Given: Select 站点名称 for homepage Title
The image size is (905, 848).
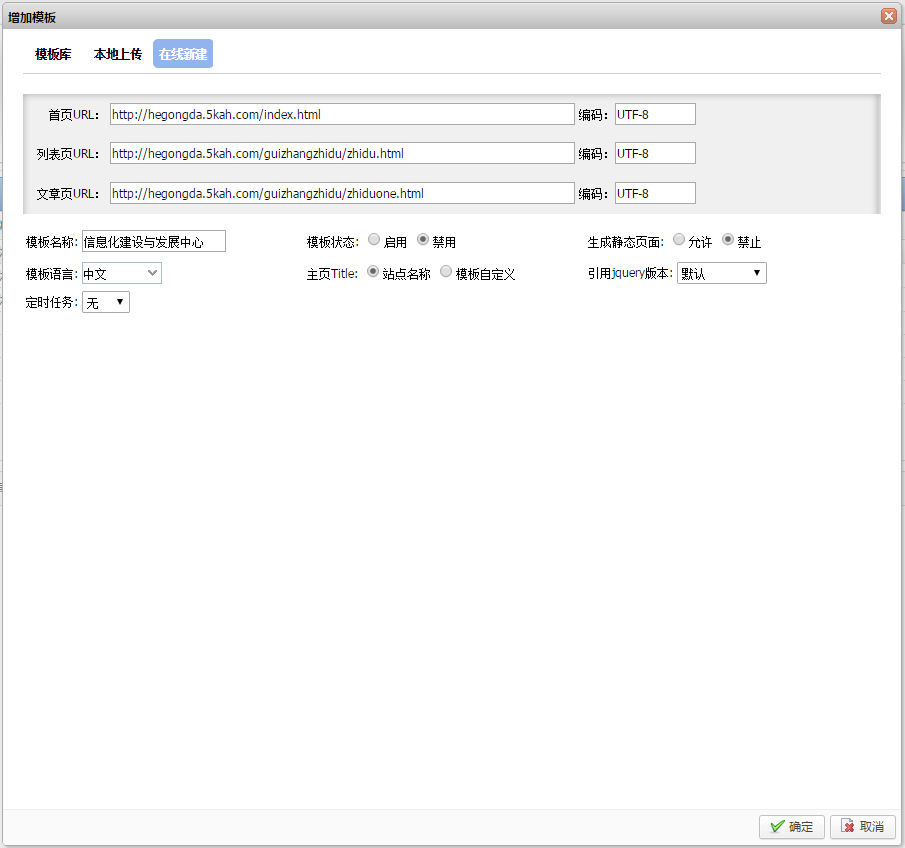Looking at the screenshot, I should coord(374,271).
